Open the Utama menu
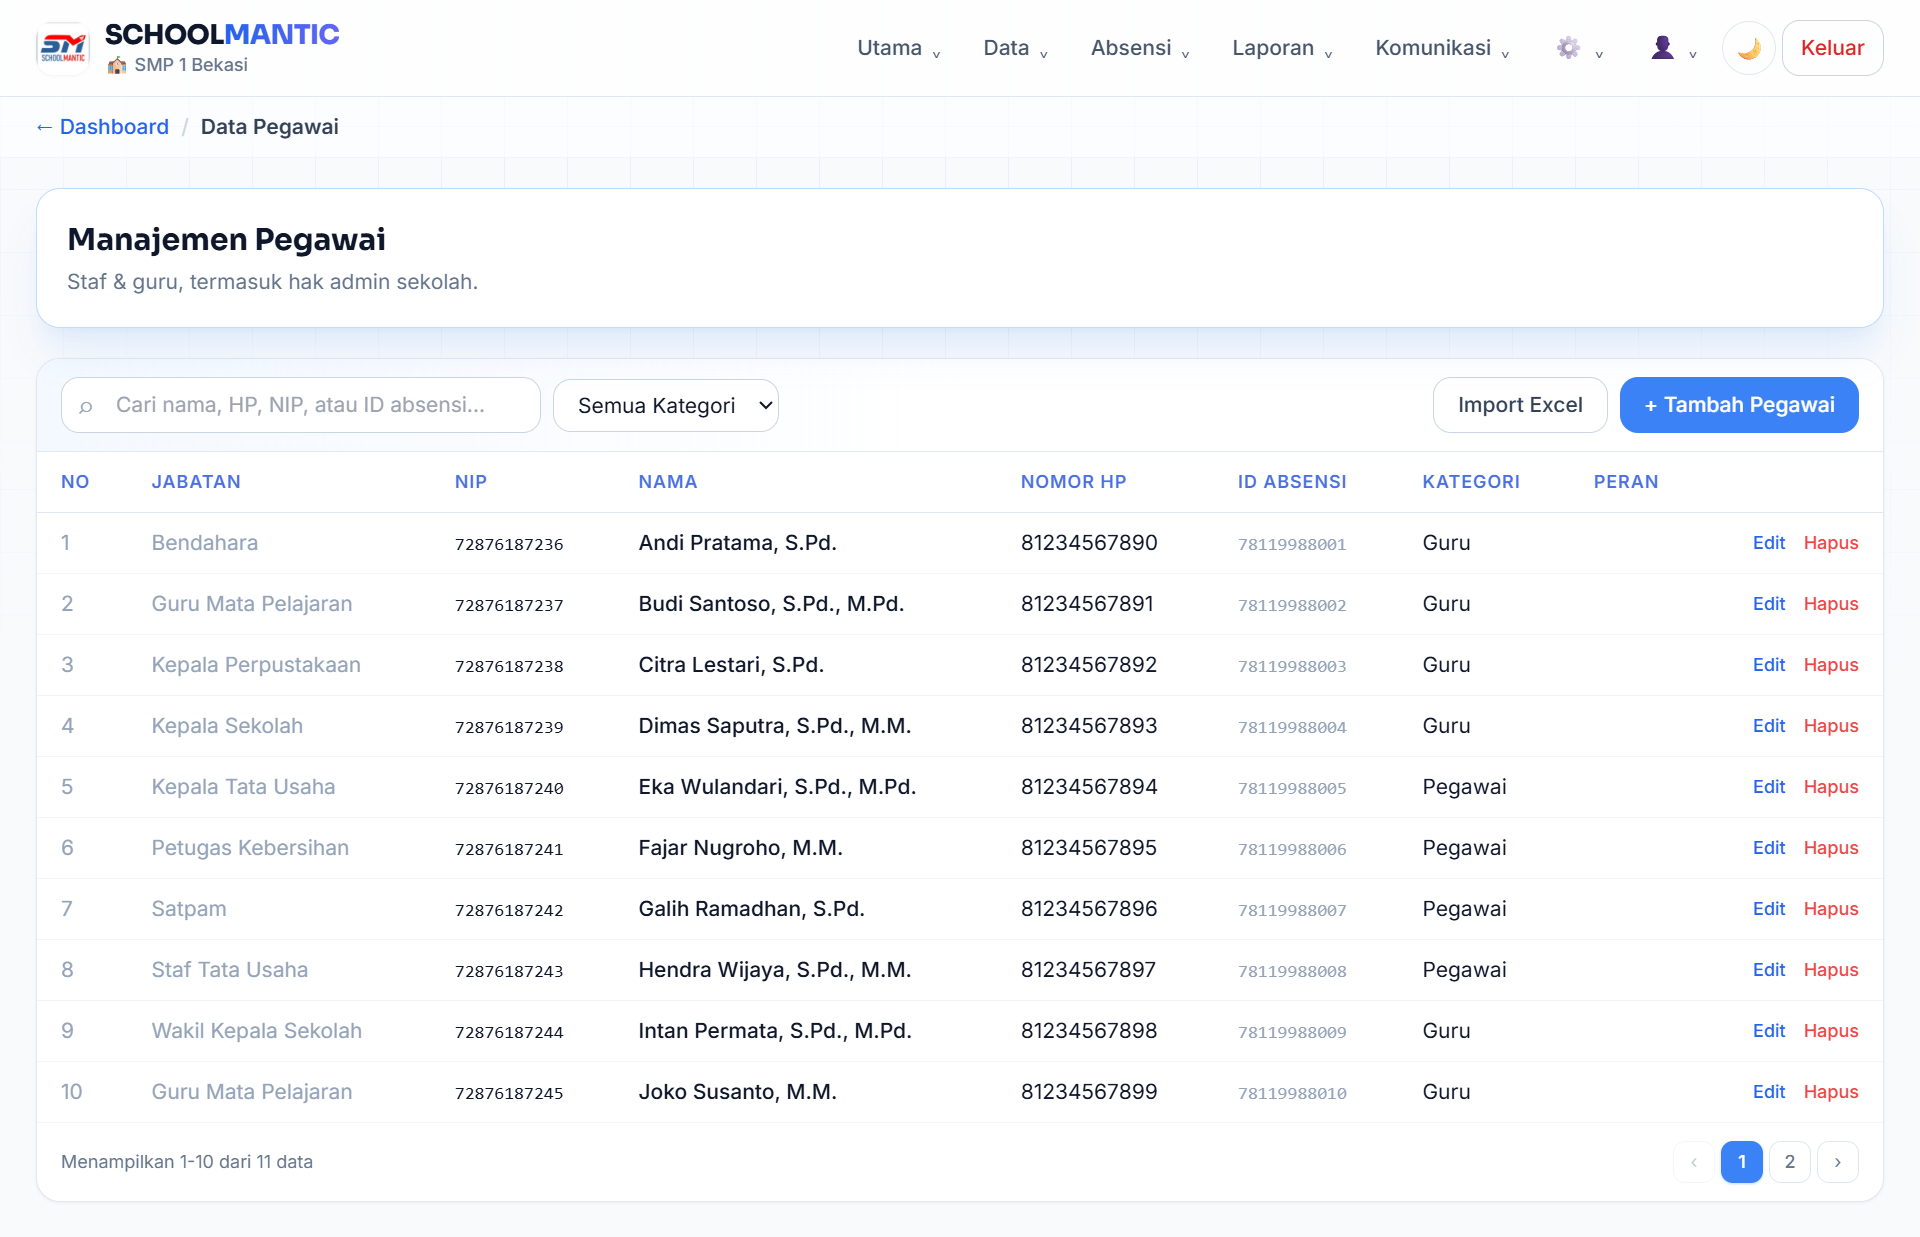 [898, 48]
